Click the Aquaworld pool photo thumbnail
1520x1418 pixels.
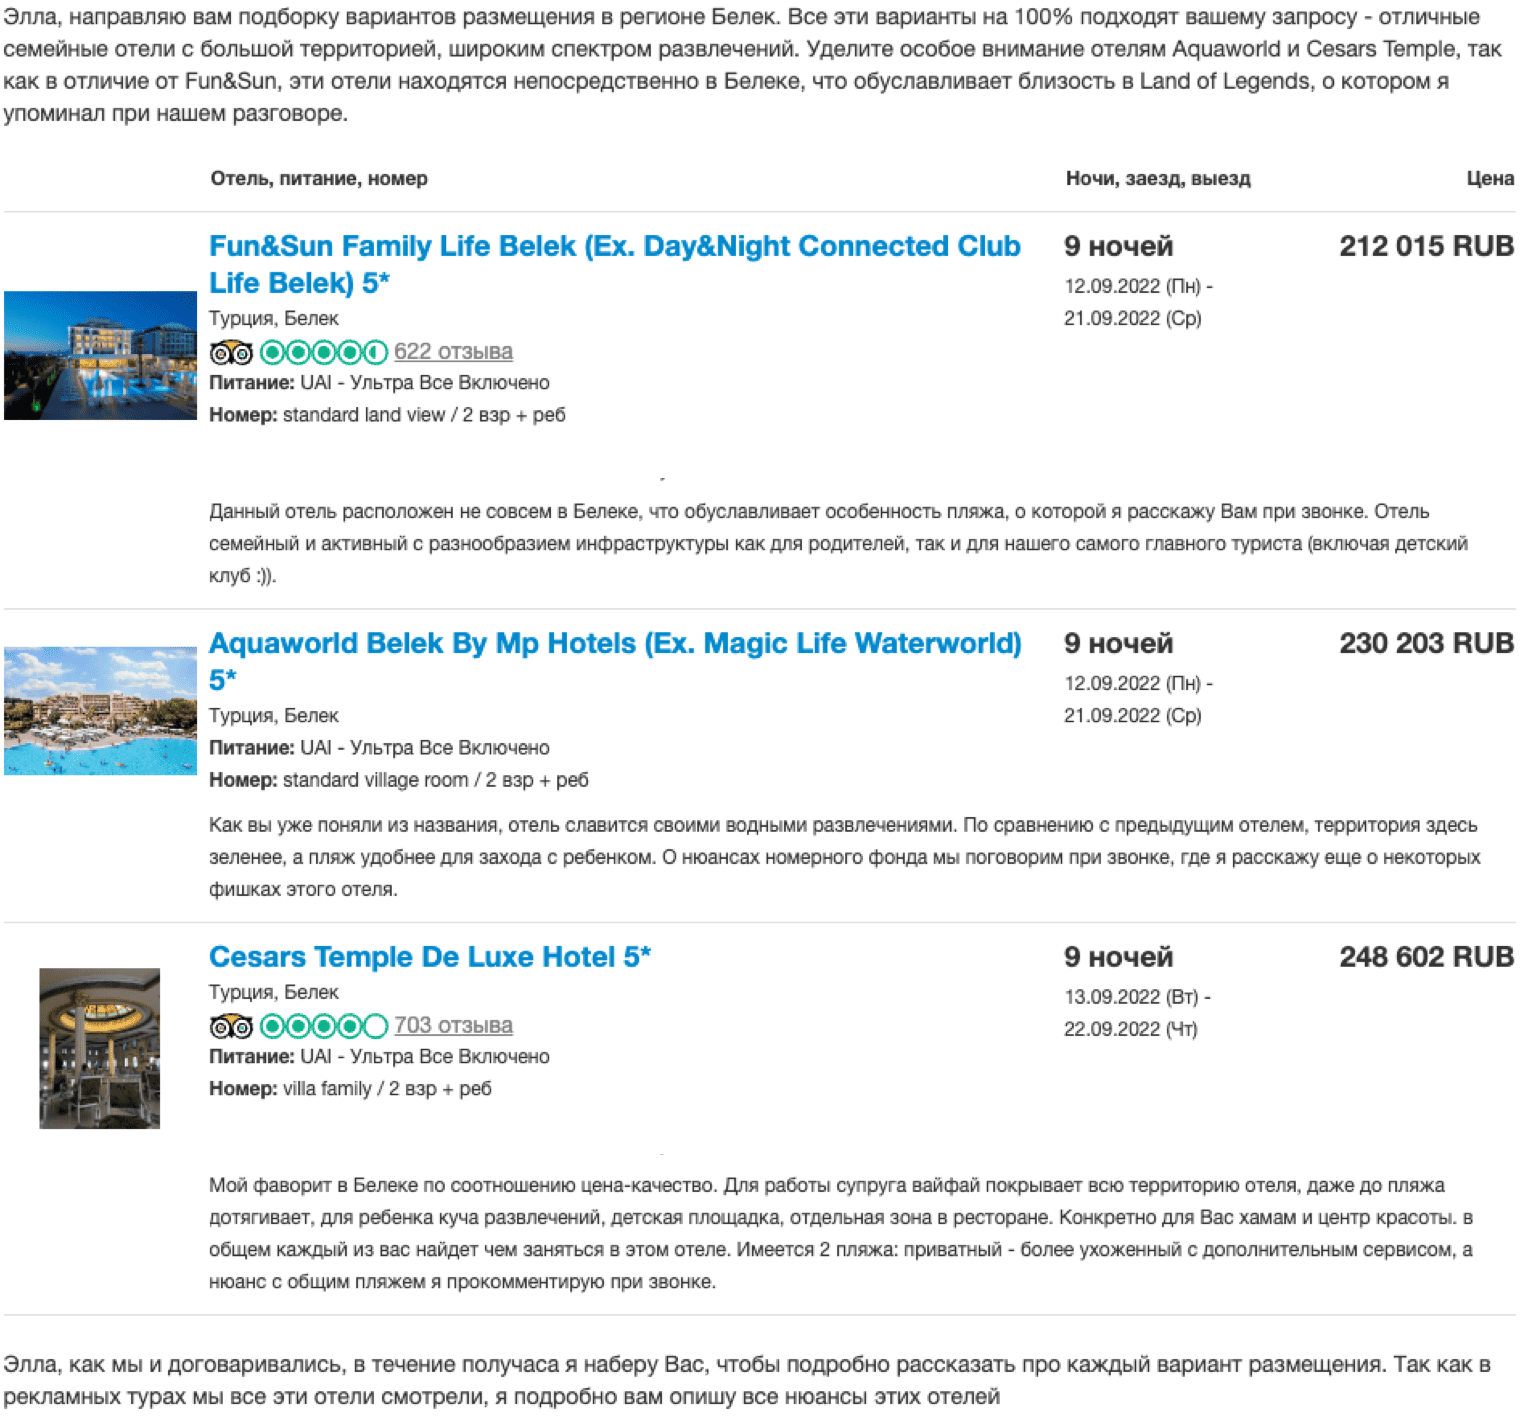coord(100,711)
